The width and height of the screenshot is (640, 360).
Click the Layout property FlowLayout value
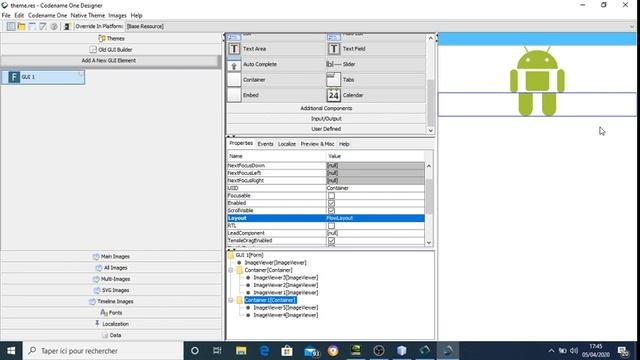[x=375, y=218]
